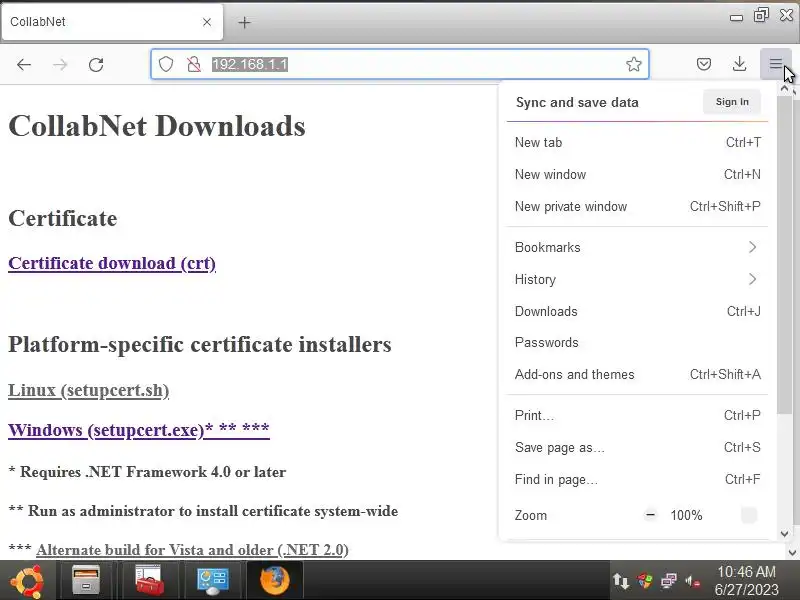The height and width of the screenshot is (600, 800).
Task: Open the Ubuntu start menu logo
Action: pyautogui.click(x=28, y=581)
